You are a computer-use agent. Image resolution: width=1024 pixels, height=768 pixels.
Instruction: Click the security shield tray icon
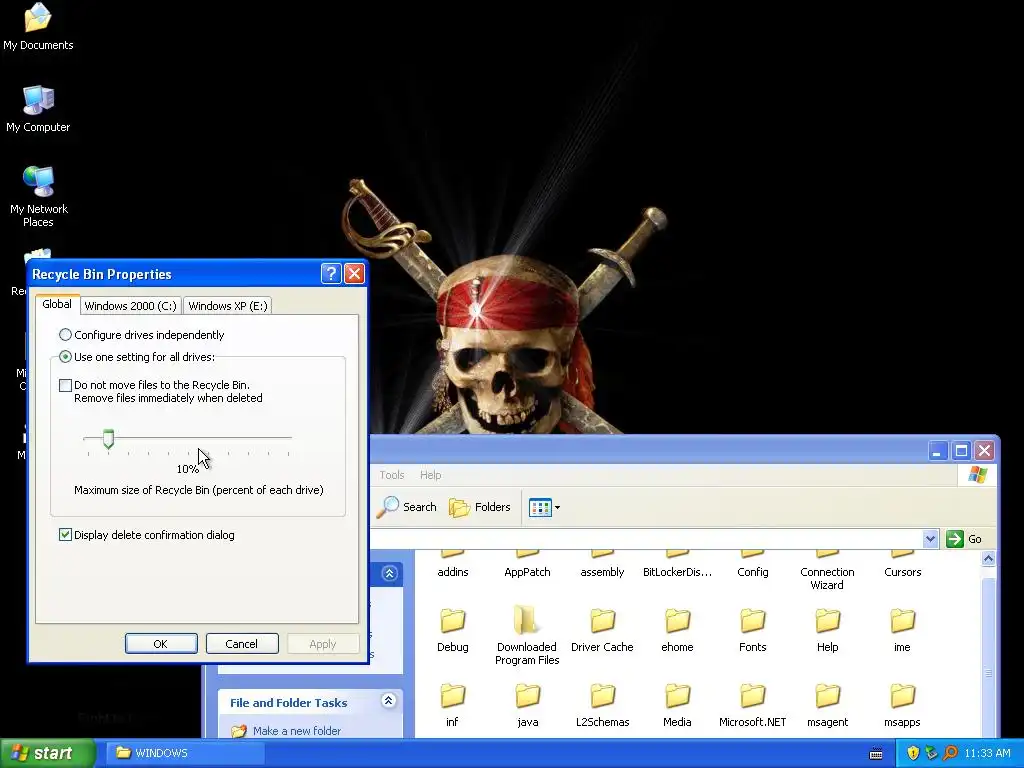(912, 753)
